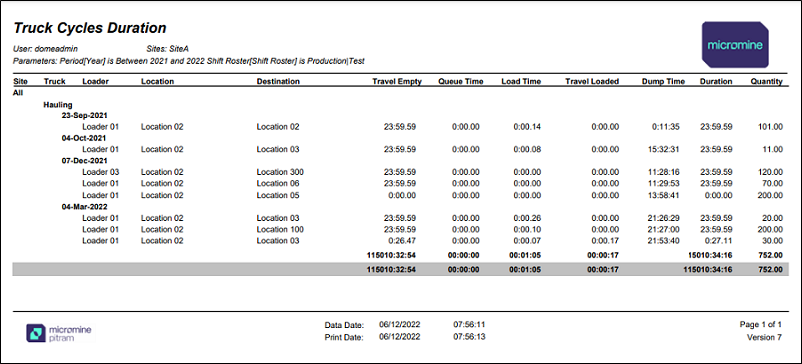Select the 04-Mar-2022 date group
This screenshot has height=364, width=802.
click(x=84, y=207)
